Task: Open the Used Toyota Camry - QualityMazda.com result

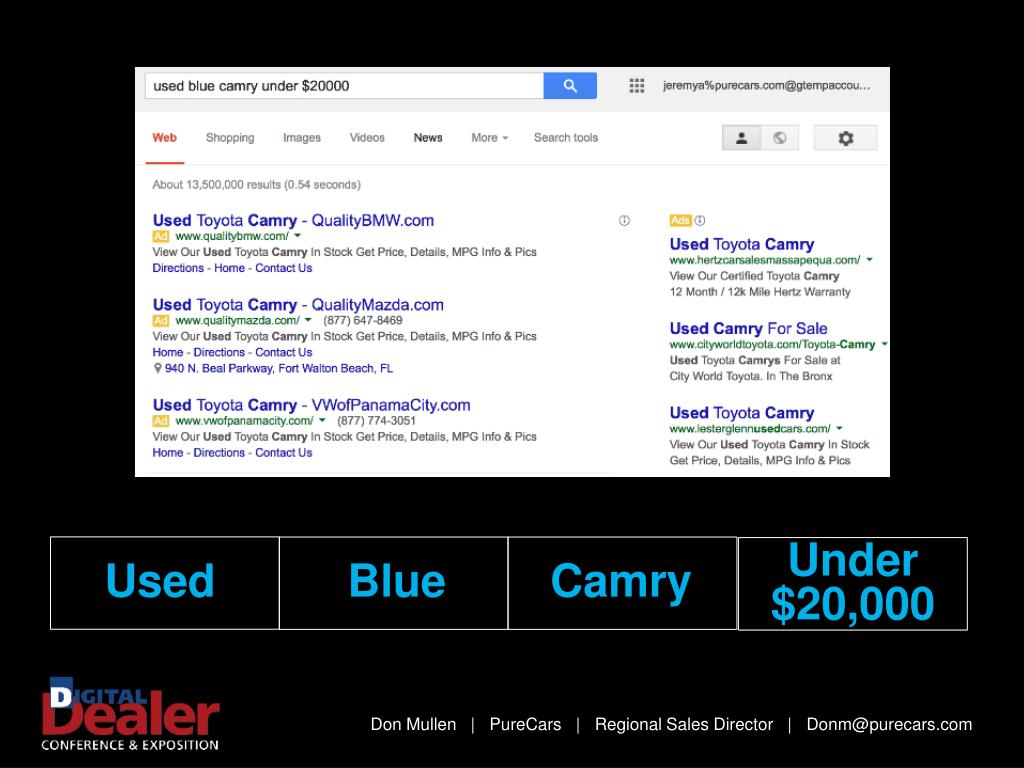Action: click(x=298, y=304)
